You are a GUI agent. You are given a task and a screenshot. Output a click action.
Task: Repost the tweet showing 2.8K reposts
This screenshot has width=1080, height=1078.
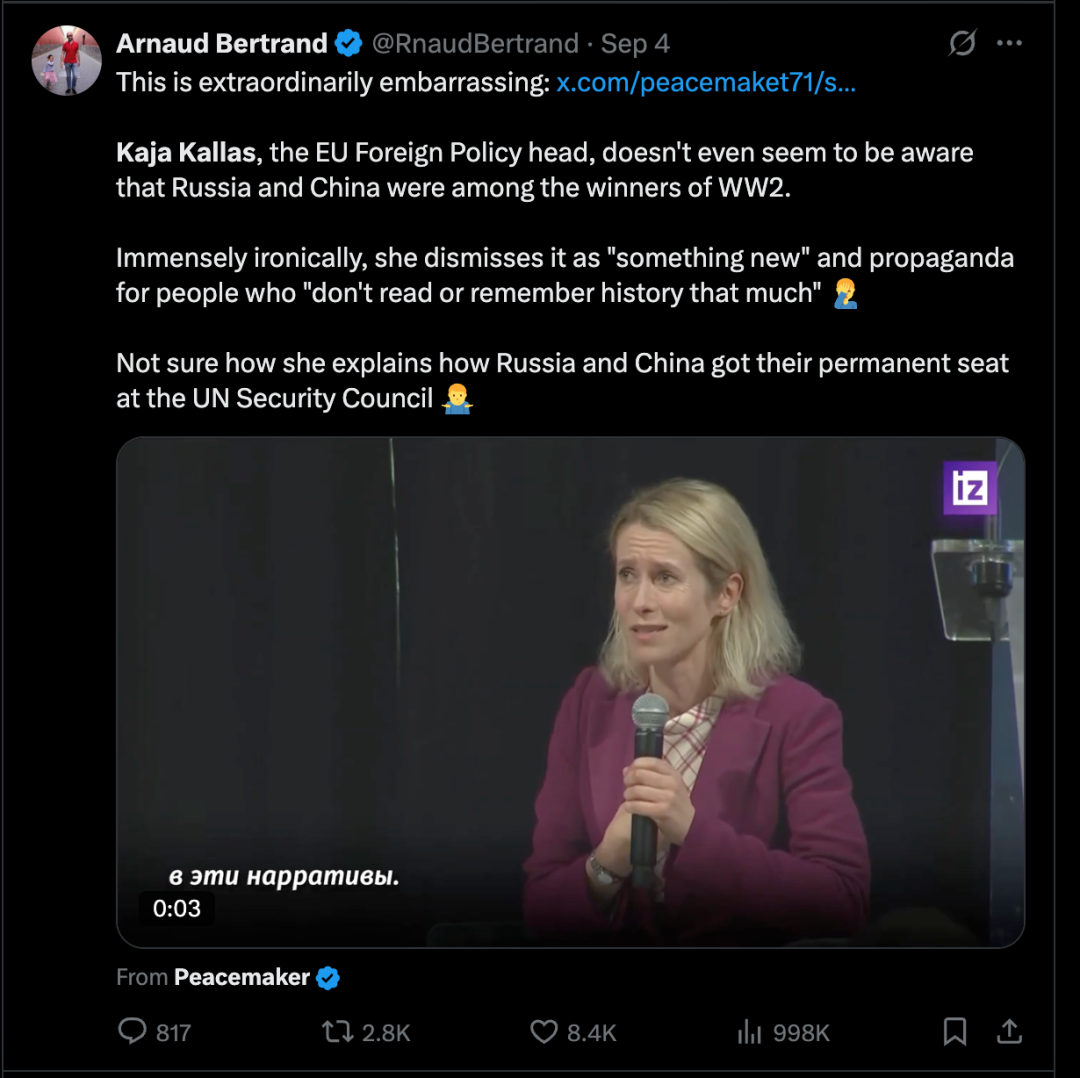click(366, 1032)
